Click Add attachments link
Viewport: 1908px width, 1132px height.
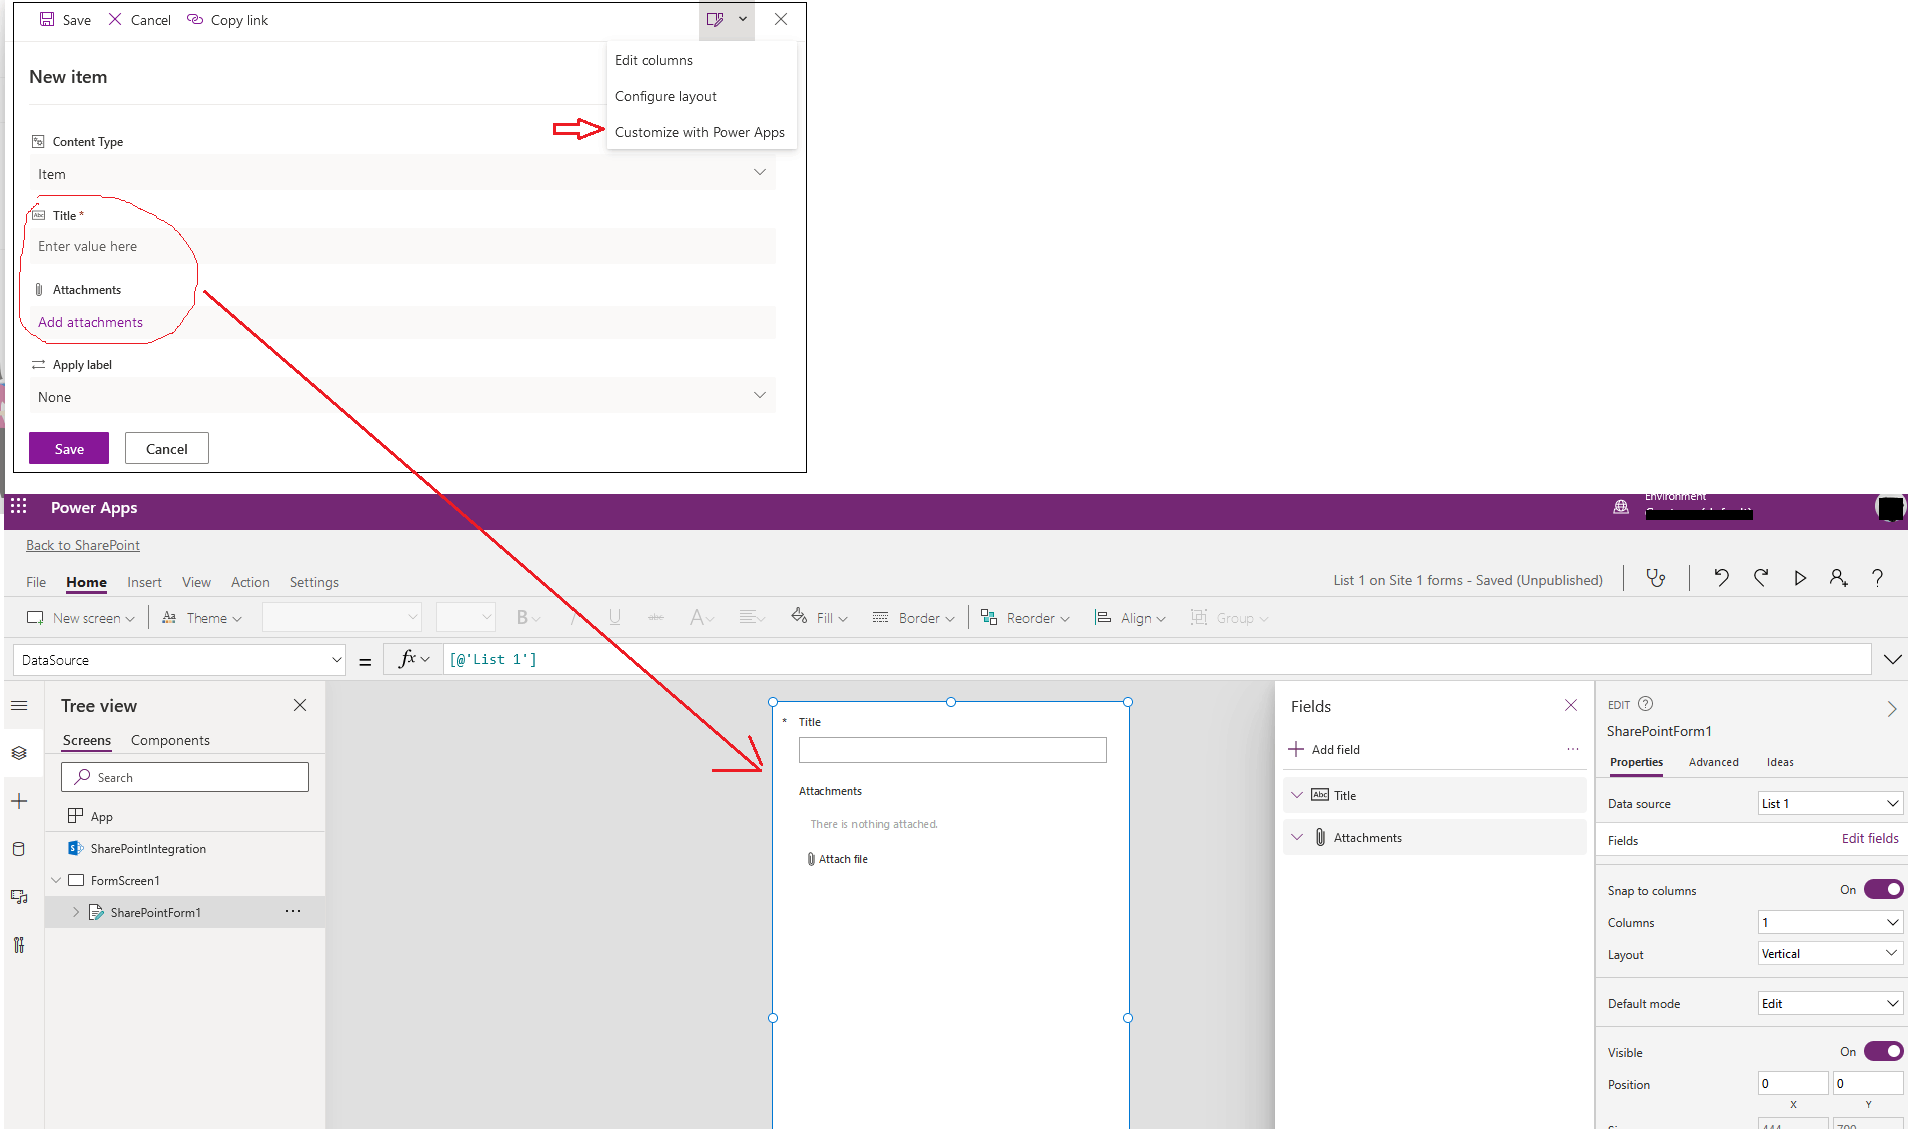click(90, 322)
